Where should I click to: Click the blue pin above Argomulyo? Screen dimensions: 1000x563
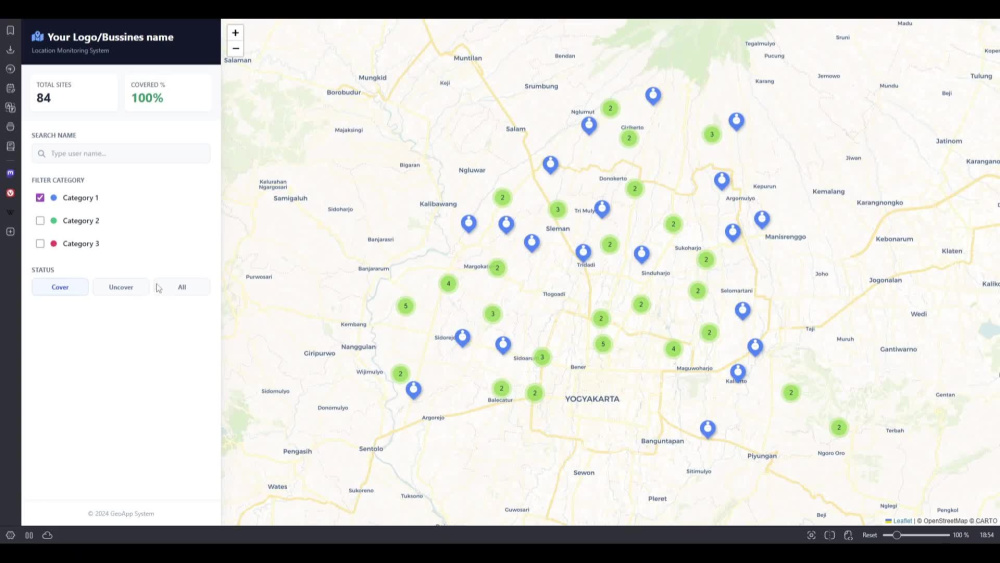click(x=721, y=180)
